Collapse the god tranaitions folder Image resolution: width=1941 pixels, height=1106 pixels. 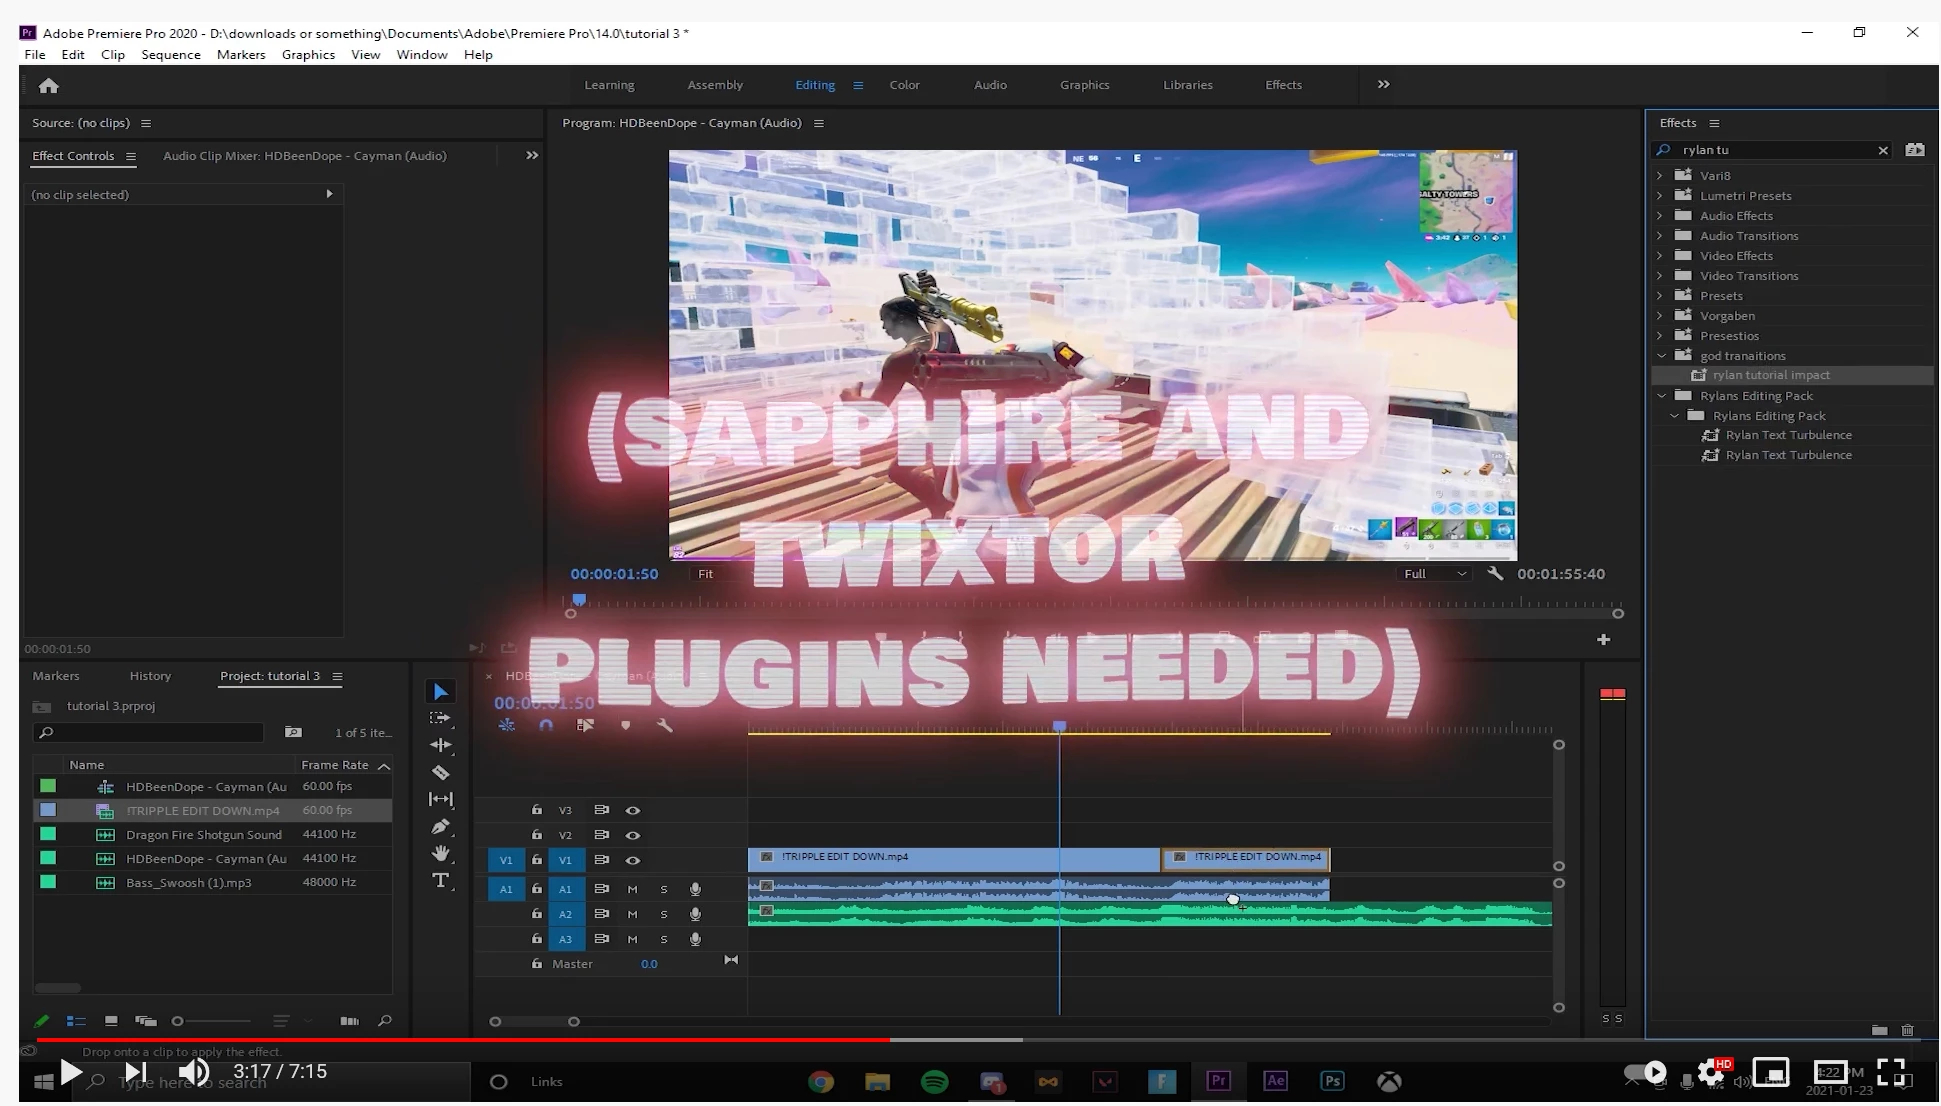point(1661,356)
